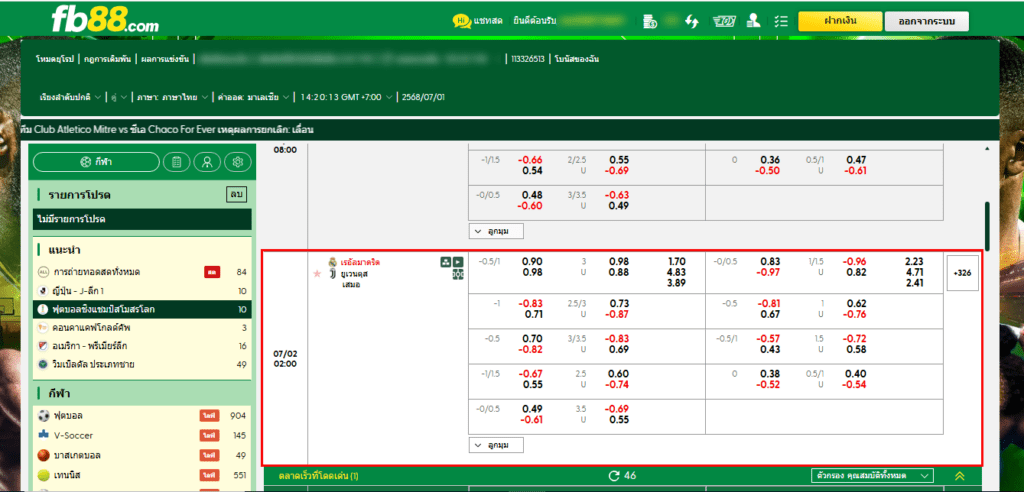This screenshot has width=1024, height=492.
Task: Click ตลาดเร็วที่โดดเด่น (1) section header
Action: [317, 476]
